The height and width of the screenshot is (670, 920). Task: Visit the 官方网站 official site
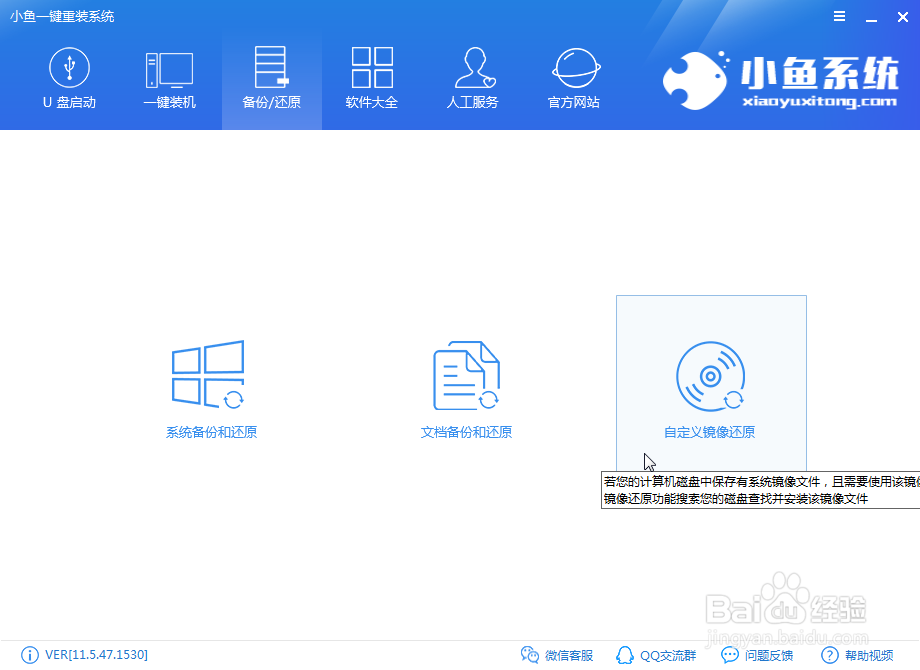pyautogui.click(x=573, y=78)
